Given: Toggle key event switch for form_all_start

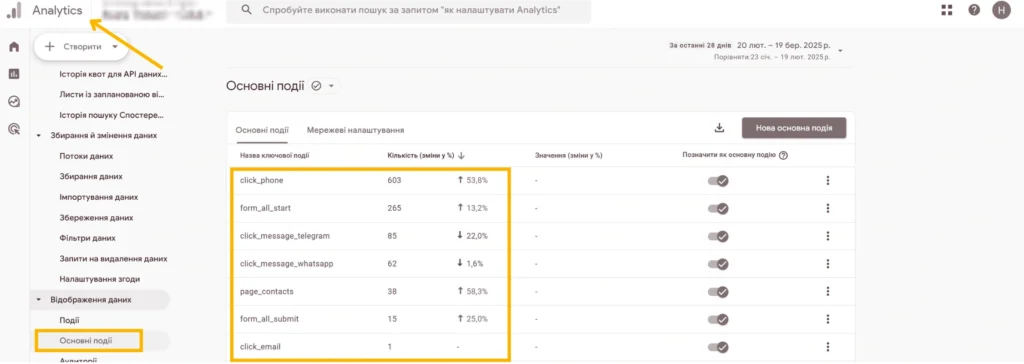Looking at the screenshot, I should 718,208.
